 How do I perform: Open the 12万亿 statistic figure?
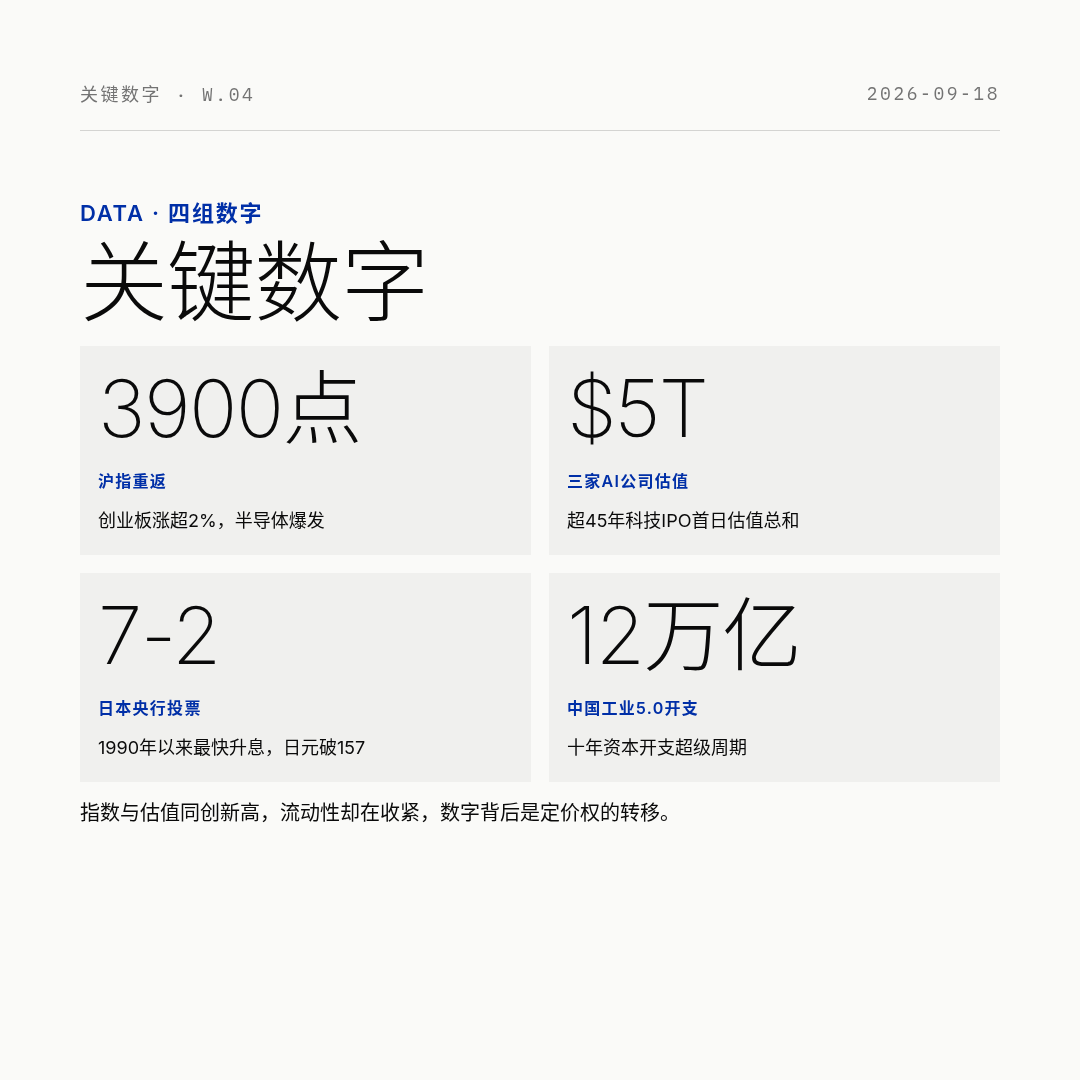click(683, 634)
